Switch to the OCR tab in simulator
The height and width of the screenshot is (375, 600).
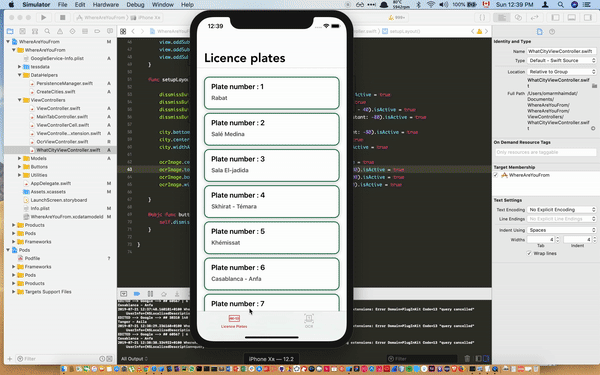[309, 321]
